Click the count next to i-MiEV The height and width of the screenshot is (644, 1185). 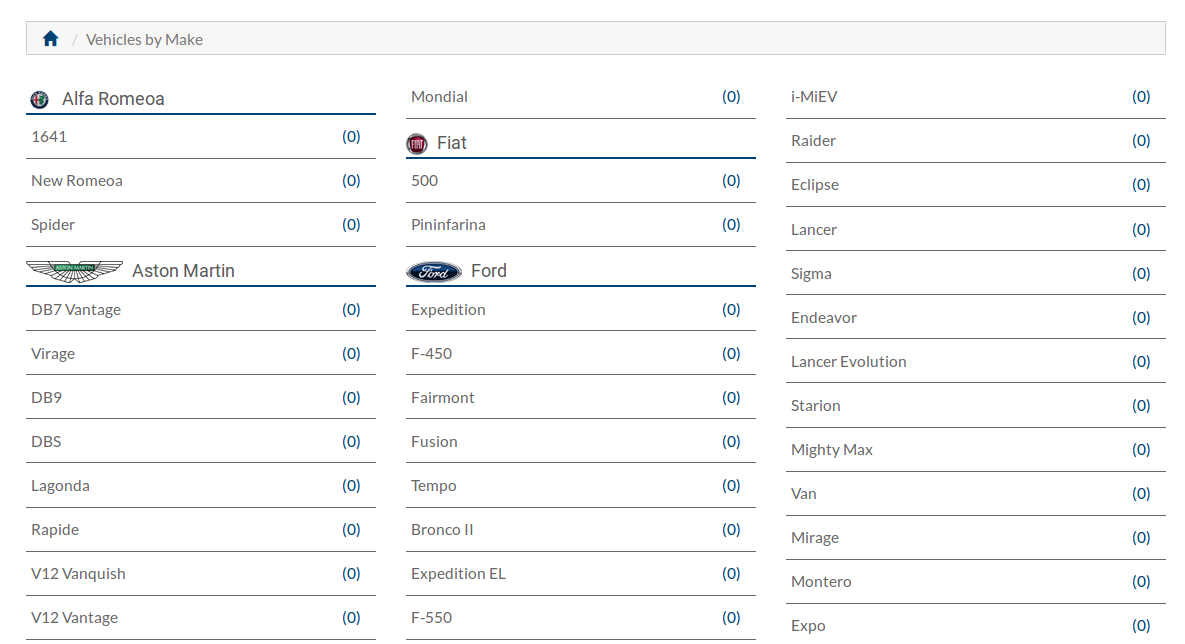pos(1140,97)
